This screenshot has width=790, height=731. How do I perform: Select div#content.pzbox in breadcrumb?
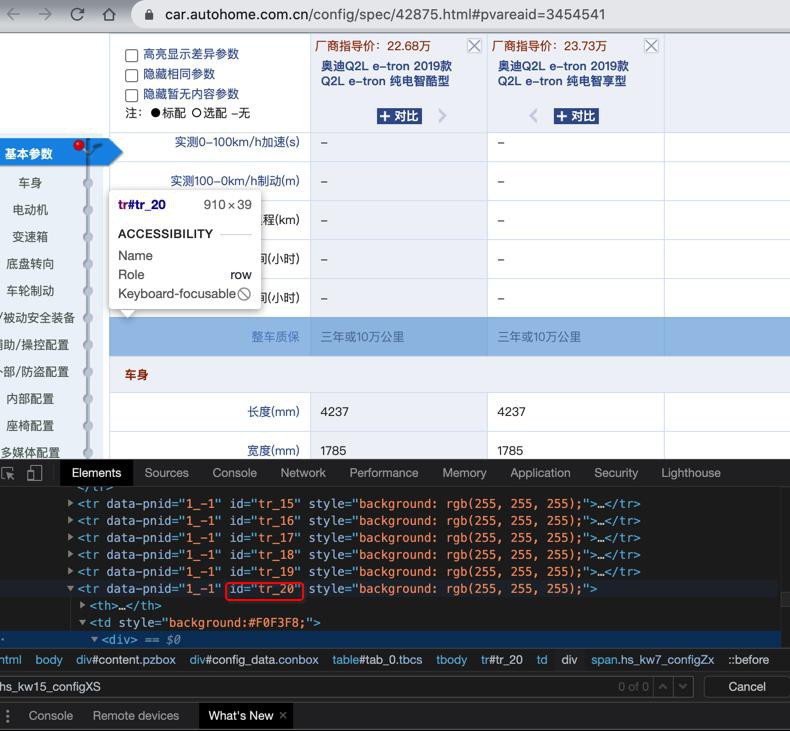pyautogui.click(x=126, y=659)
